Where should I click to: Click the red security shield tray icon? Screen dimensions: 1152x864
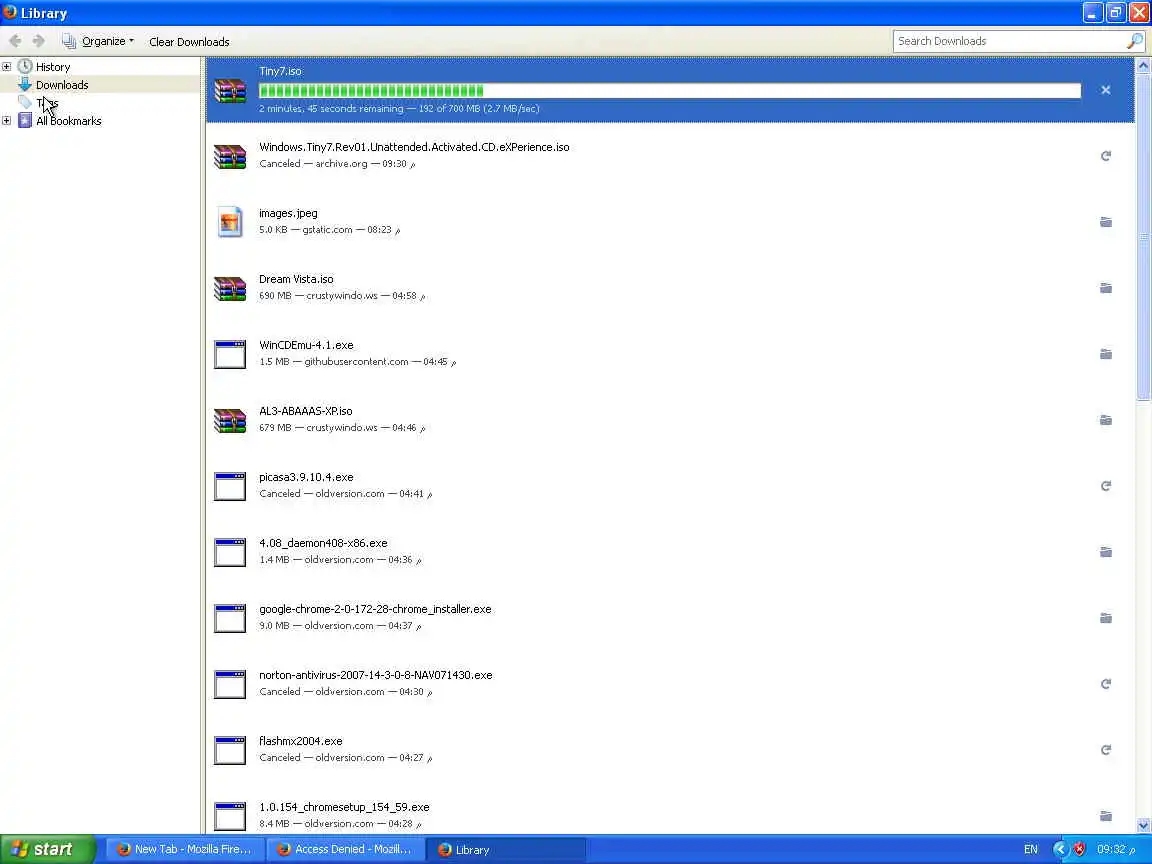pos(1079,849)
